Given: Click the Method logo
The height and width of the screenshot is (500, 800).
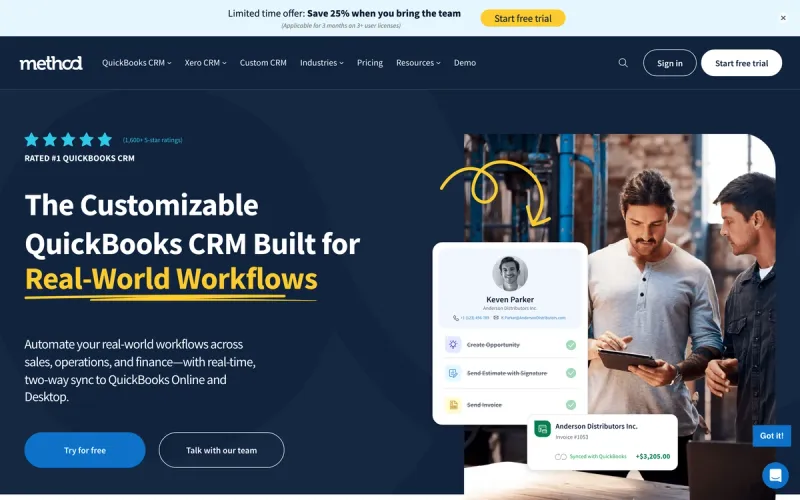Looking at the screenshot, I should click(51, 63).
